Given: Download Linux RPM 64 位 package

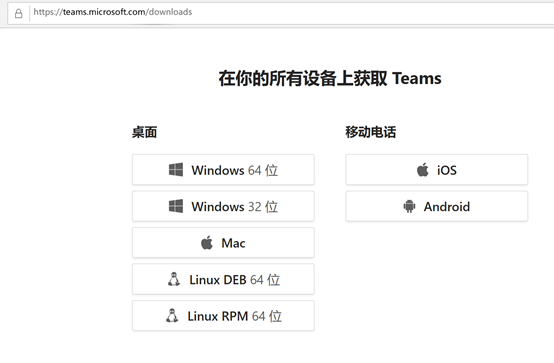Looking at the screenshot, I should 223,316.
